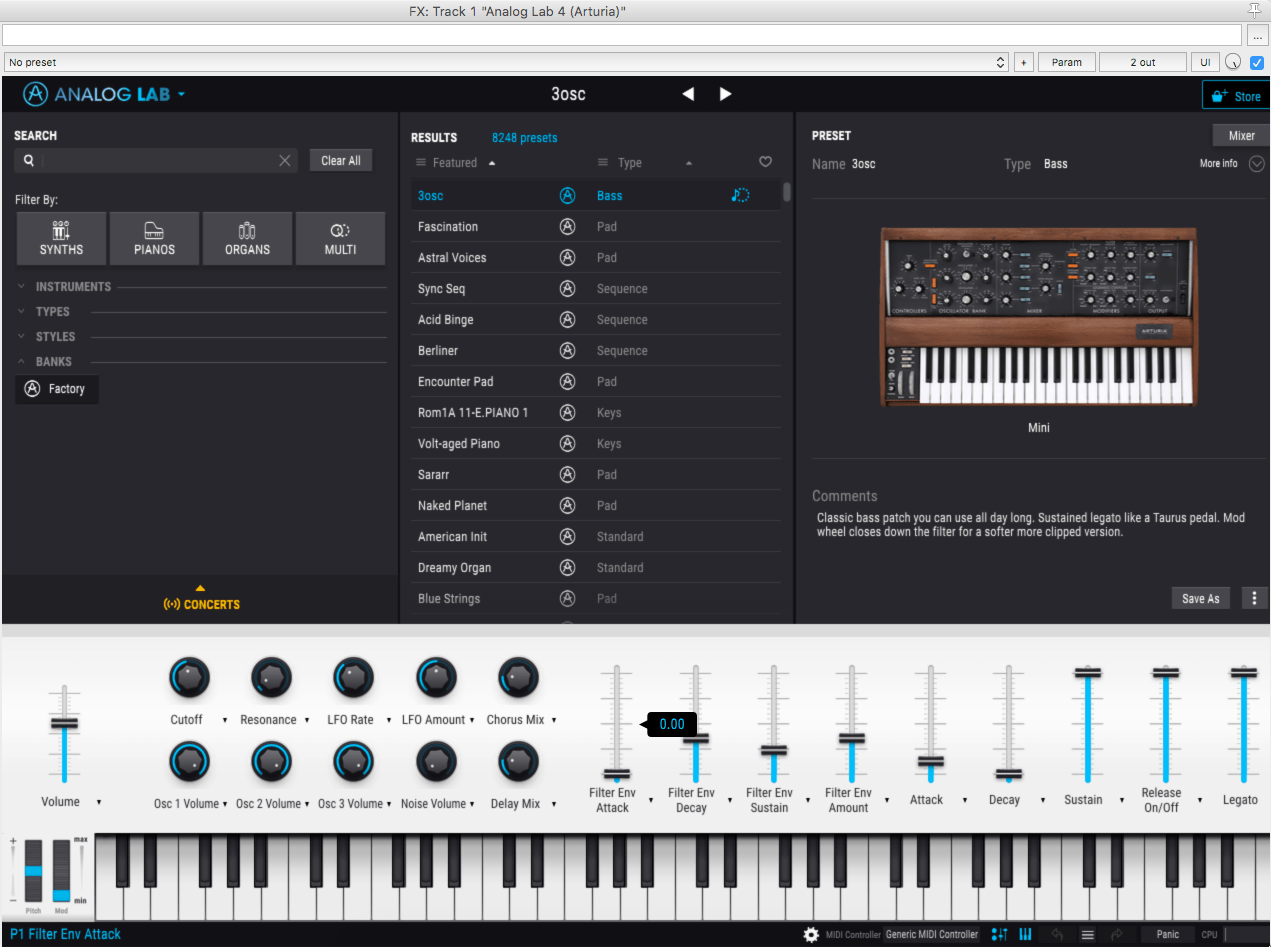
Task: Click Arturia logo on Berliner row
Action: point(568,351)
